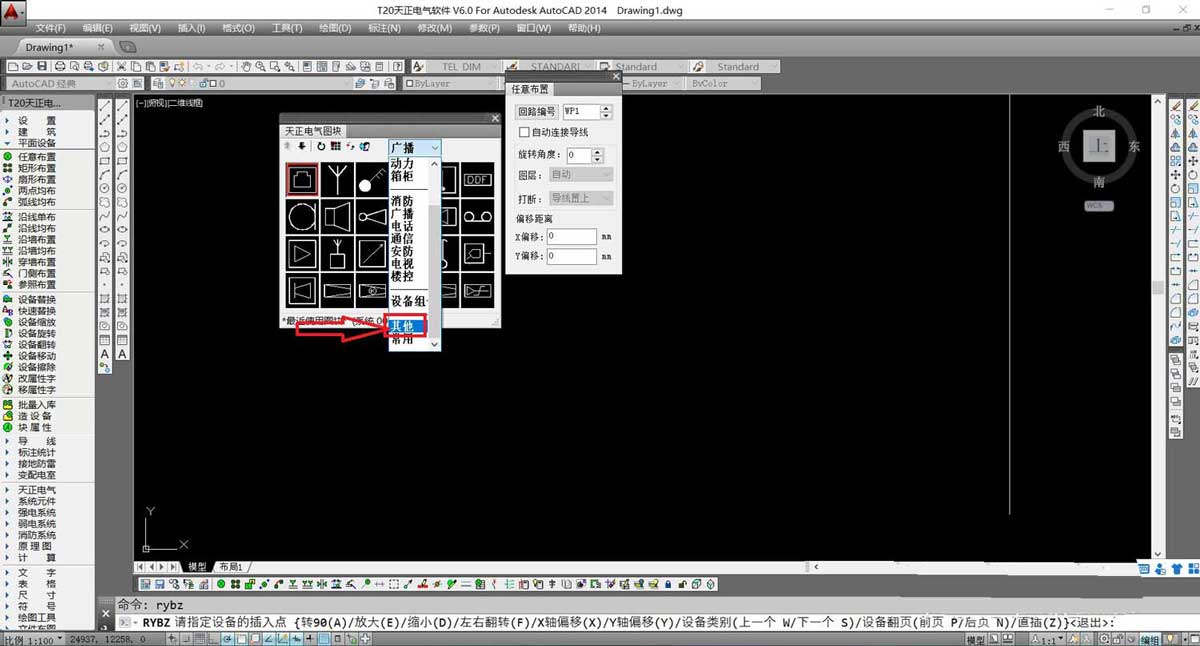Choose the tape recorder symbol block
Viewport: 1200px width, 646px height.
pos(477,215)
